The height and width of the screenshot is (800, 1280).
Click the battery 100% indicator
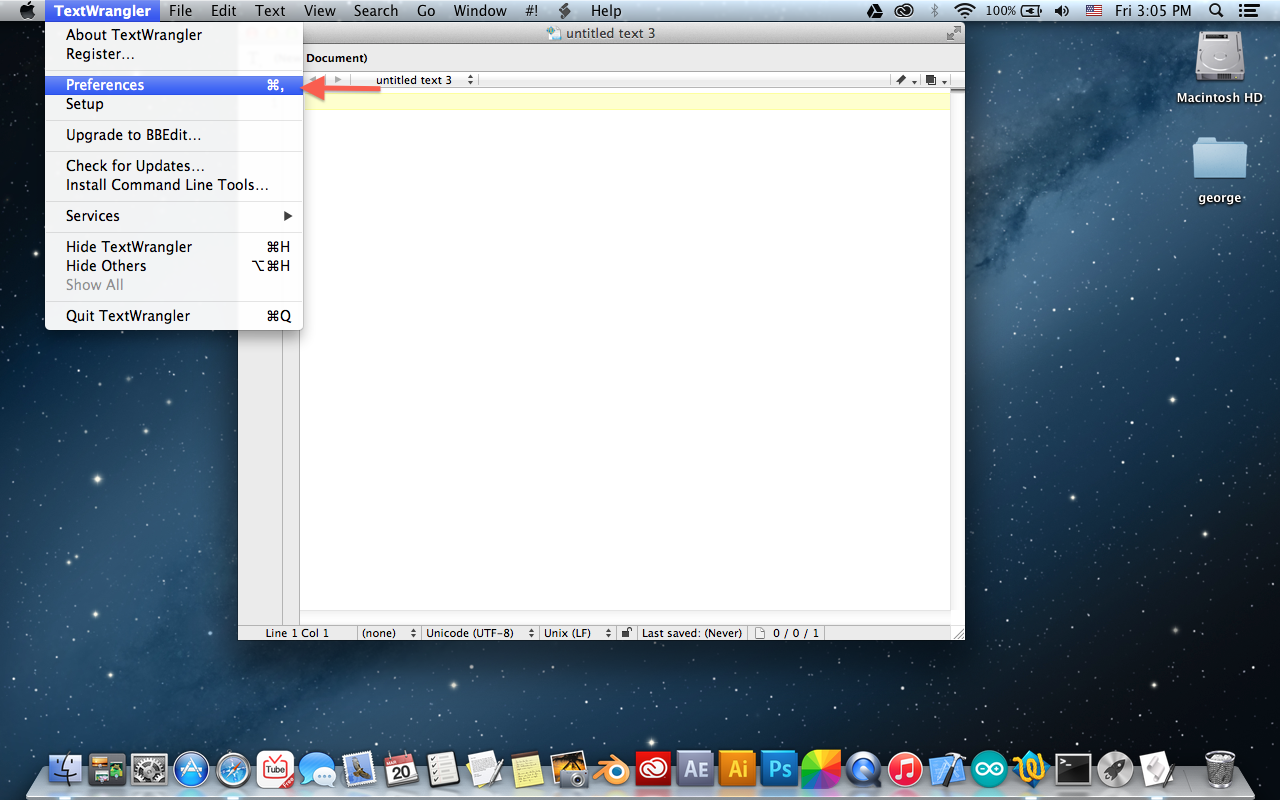point(1014,11)
